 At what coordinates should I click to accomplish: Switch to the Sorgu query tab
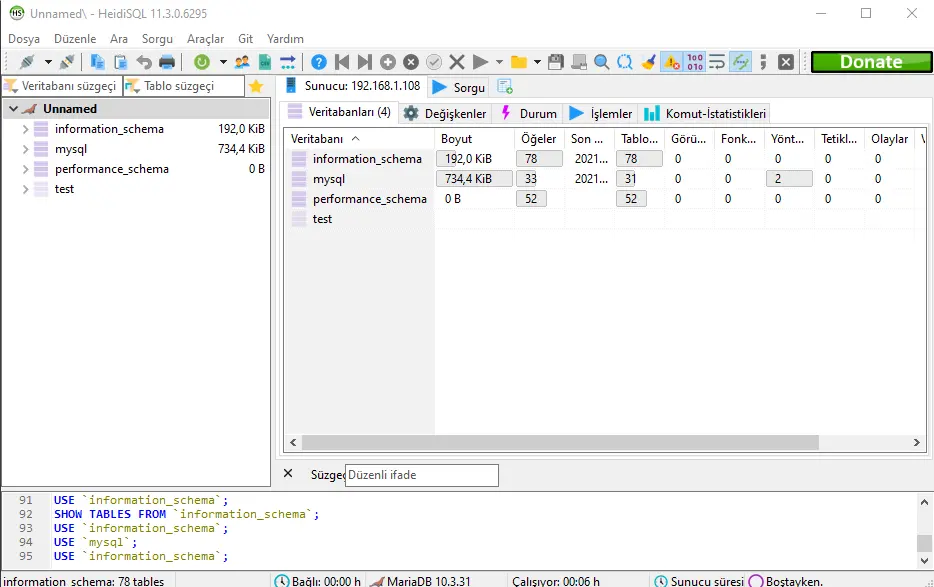[459, 88]
